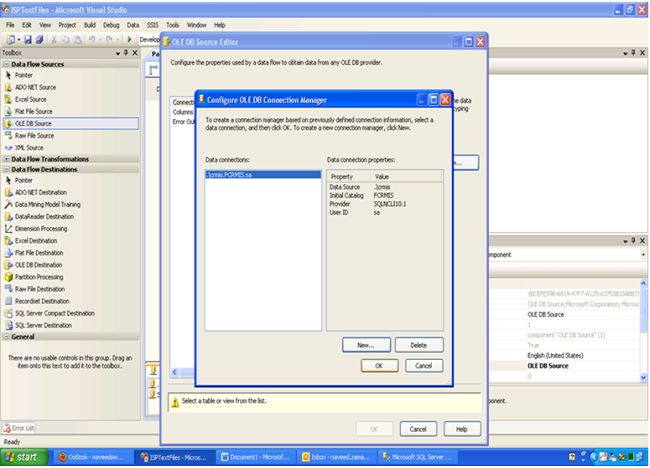The height and width of the screenshot is (468, 650).
Task: Select DataReader Destination item
Action: [x=44, y=216]
